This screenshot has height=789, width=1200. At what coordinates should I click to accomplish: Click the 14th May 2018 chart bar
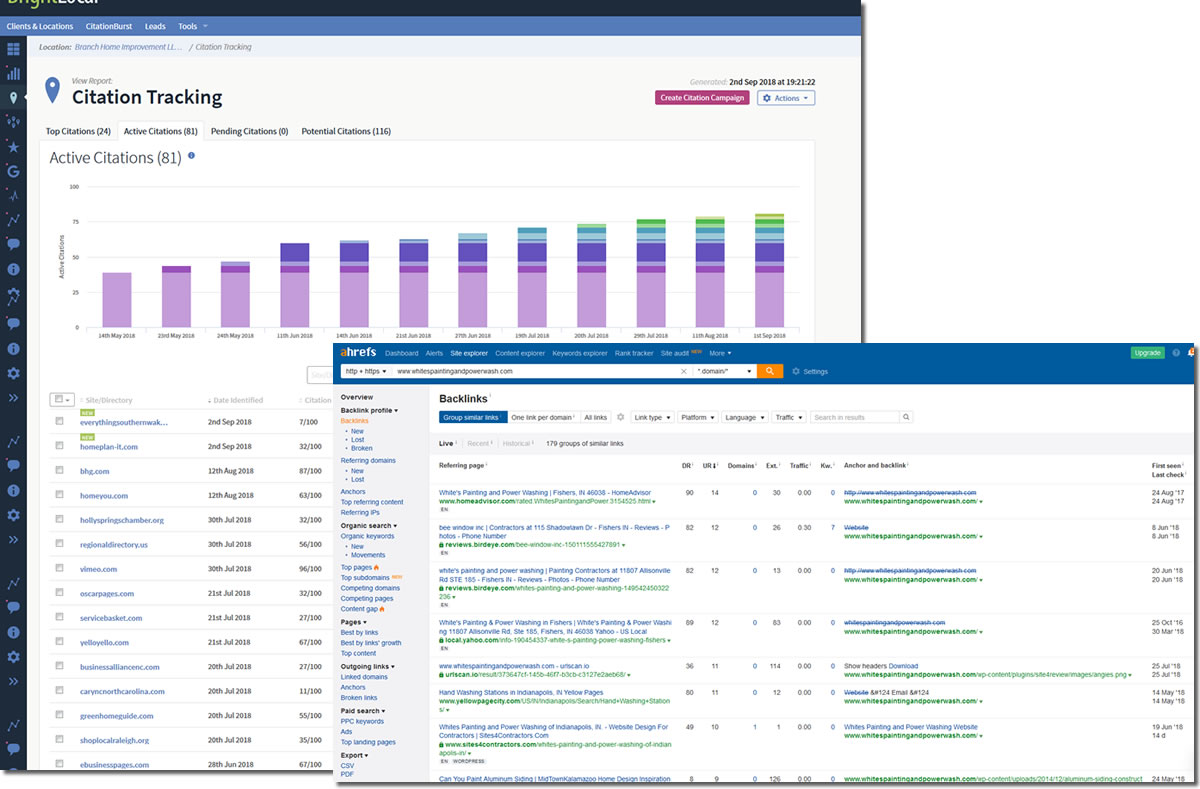pos(116,299)
